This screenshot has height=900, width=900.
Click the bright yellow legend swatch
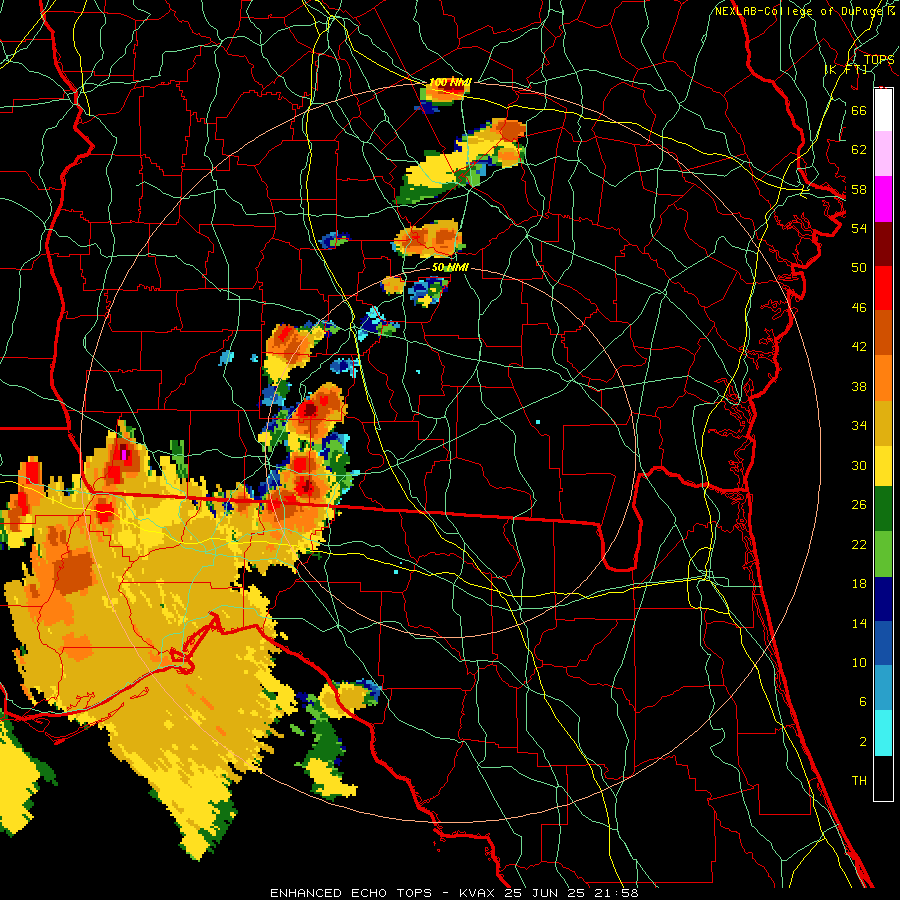(883, 465)
